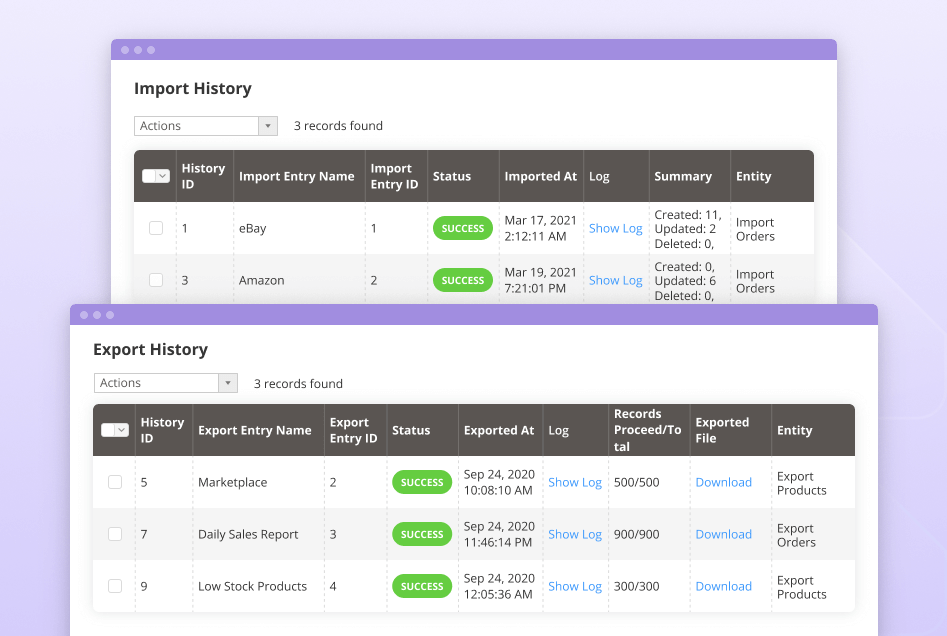Show Log for the Amazon import
This screenshot has height=636, width=947.
[615, 280]
